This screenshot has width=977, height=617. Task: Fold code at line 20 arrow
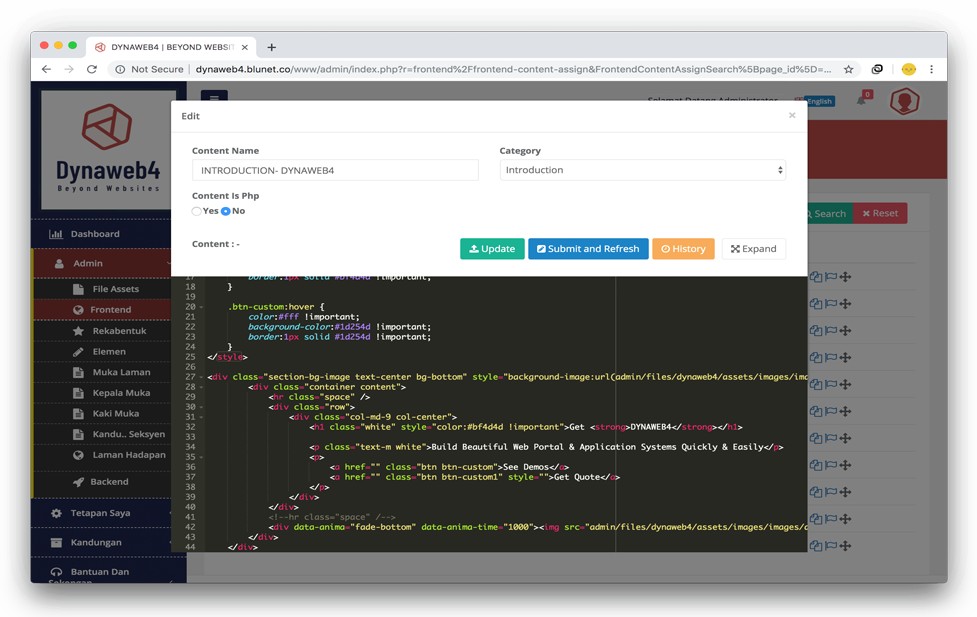click(201, 307)
